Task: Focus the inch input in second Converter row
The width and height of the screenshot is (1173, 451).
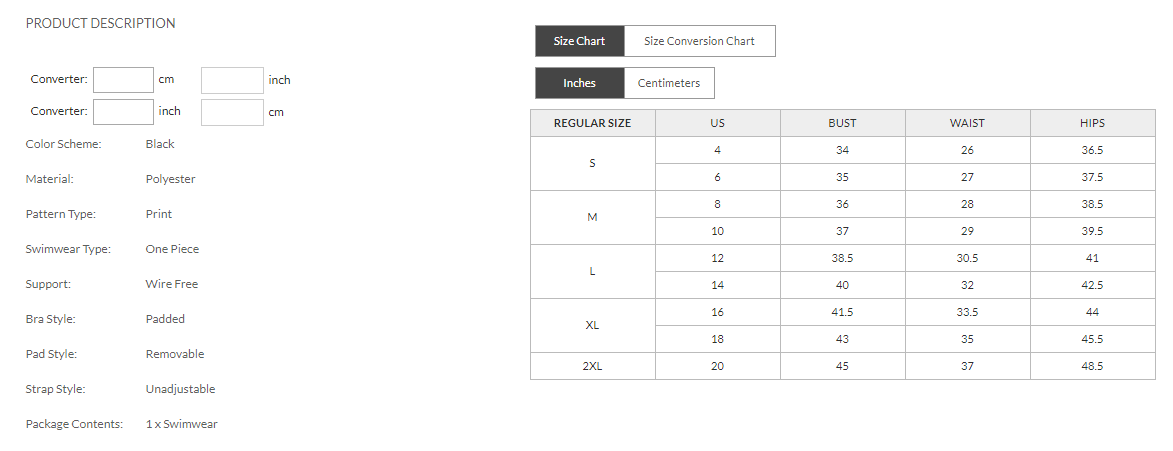Action: point(123,112)
